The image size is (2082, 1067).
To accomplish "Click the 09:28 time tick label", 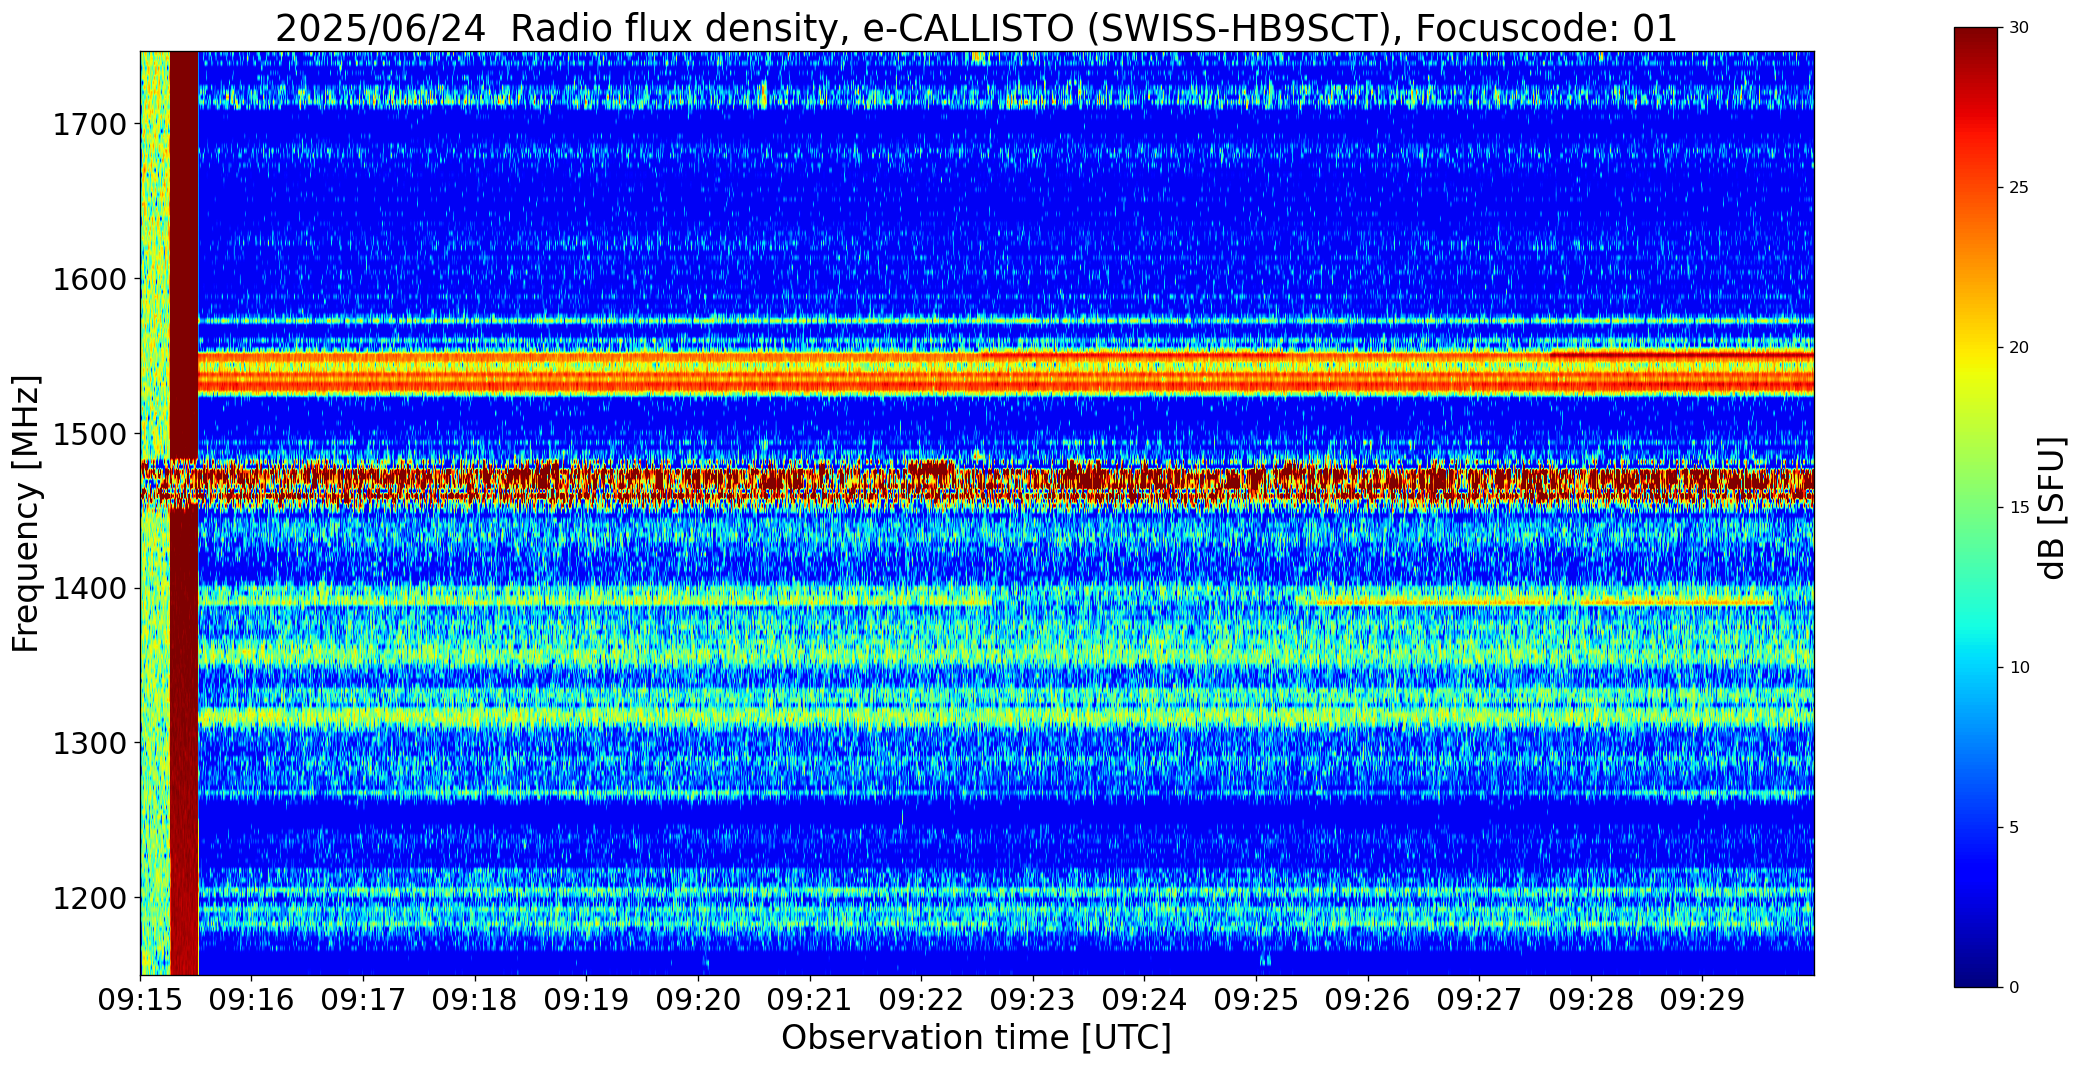I will [x=1591, y=1000].
